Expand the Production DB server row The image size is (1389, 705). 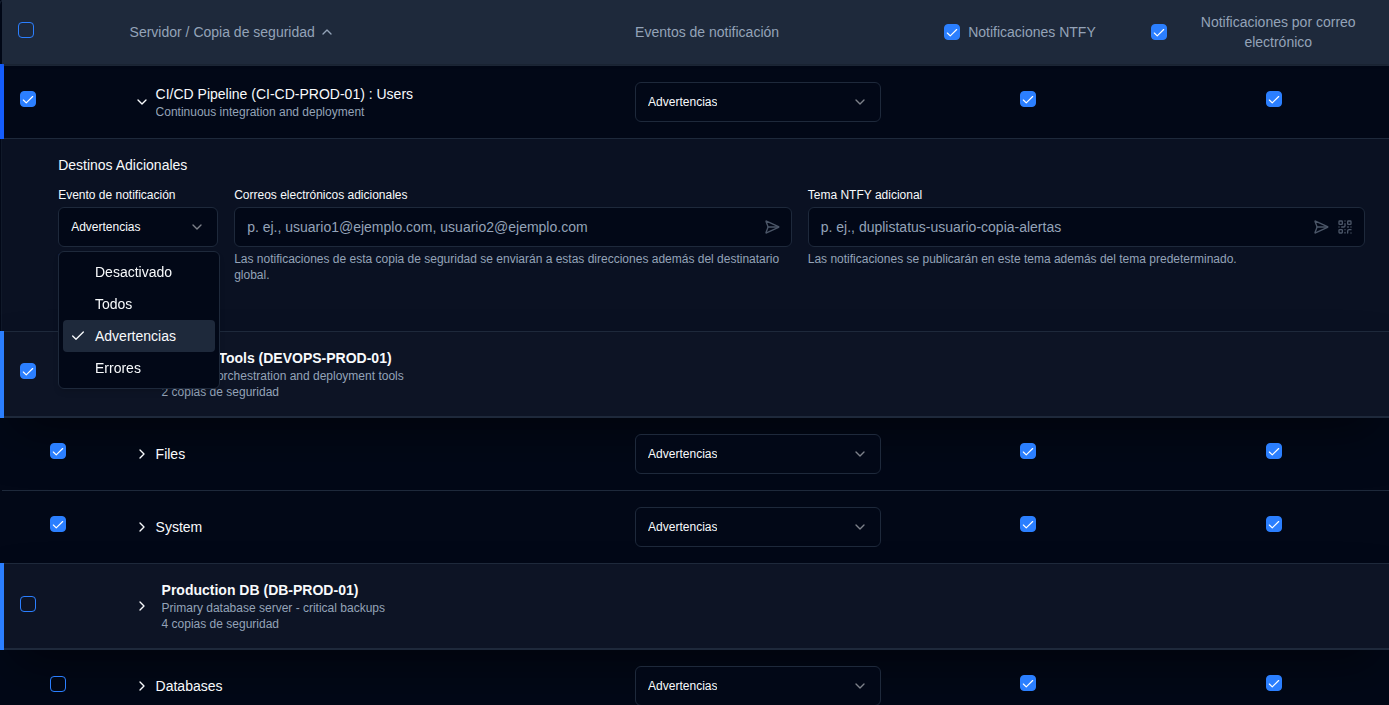click(142, 606)
